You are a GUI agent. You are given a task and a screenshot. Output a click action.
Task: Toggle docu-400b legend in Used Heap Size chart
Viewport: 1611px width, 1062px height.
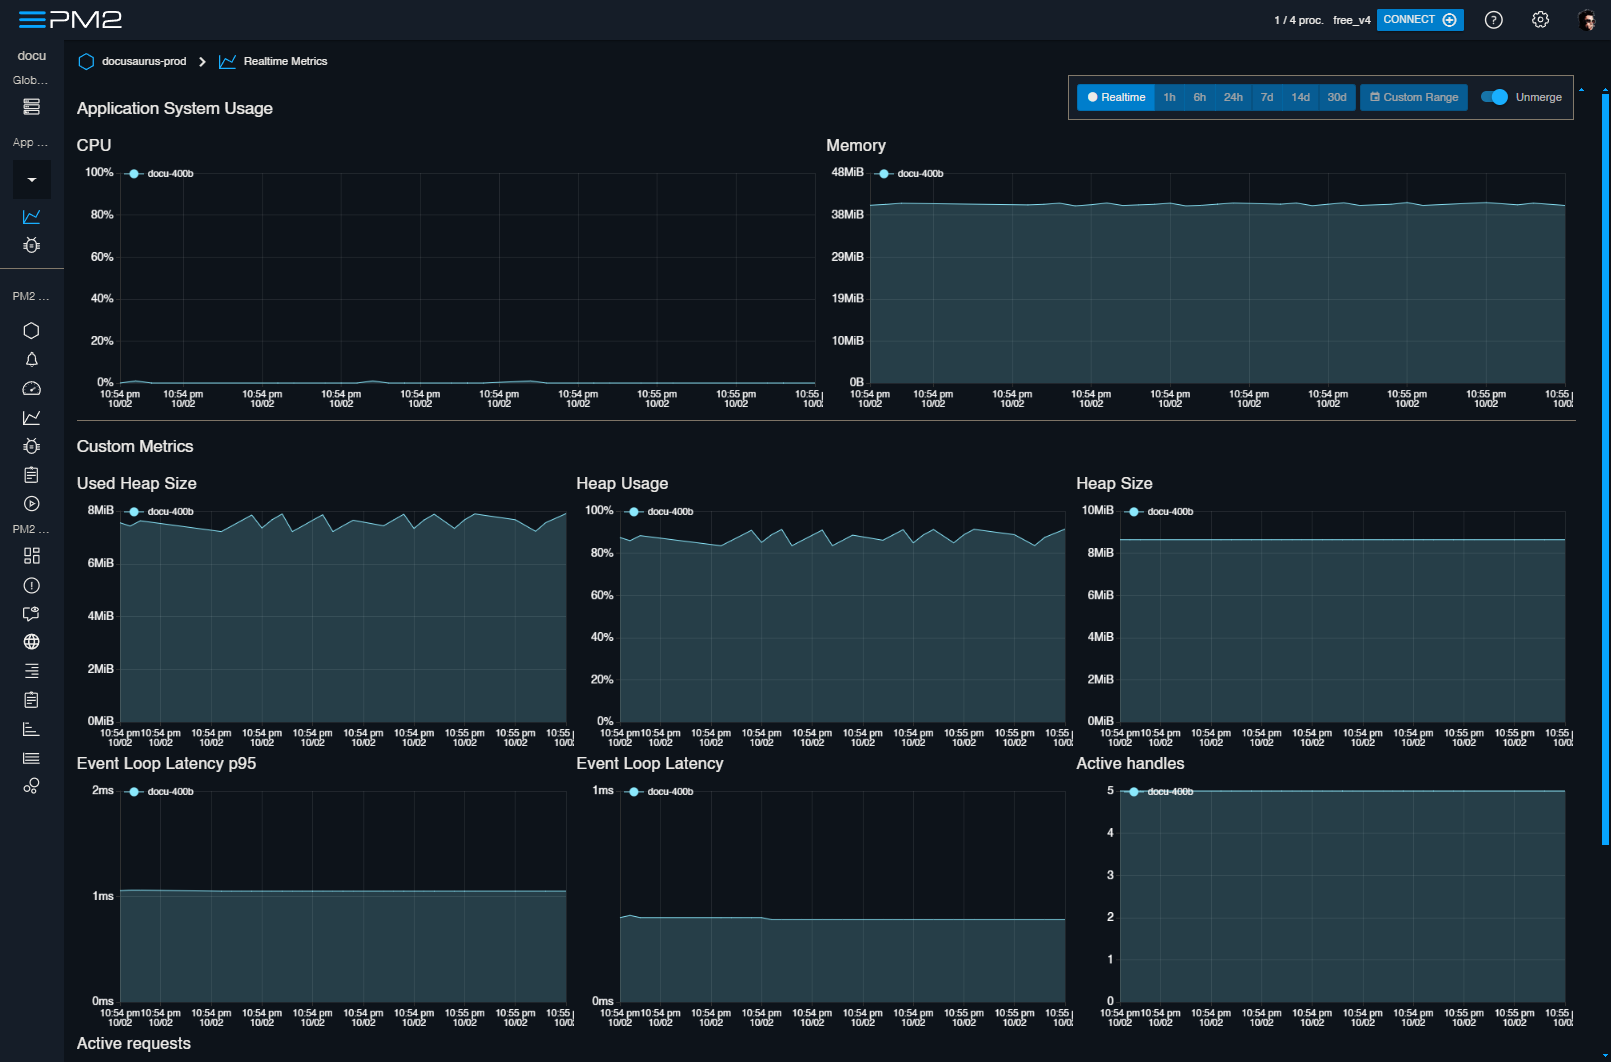click(x=160, y=512)
